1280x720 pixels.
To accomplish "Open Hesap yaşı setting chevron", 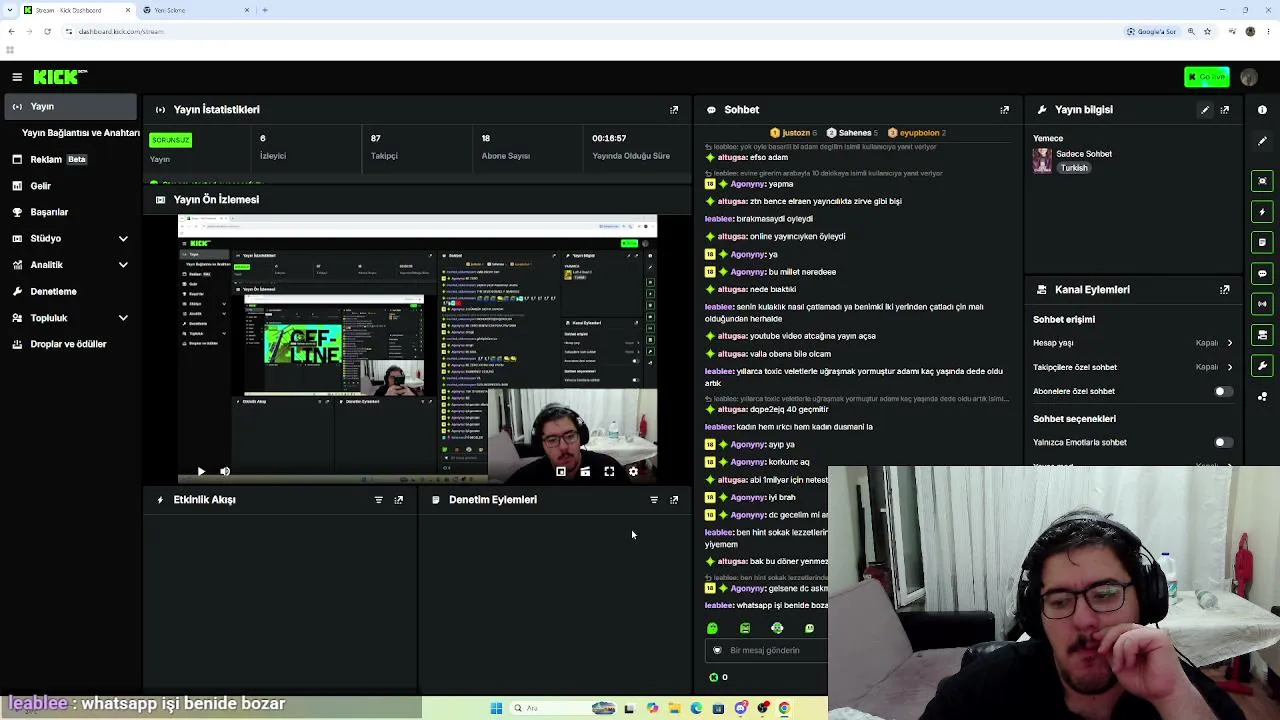I will coord(1230,343).
